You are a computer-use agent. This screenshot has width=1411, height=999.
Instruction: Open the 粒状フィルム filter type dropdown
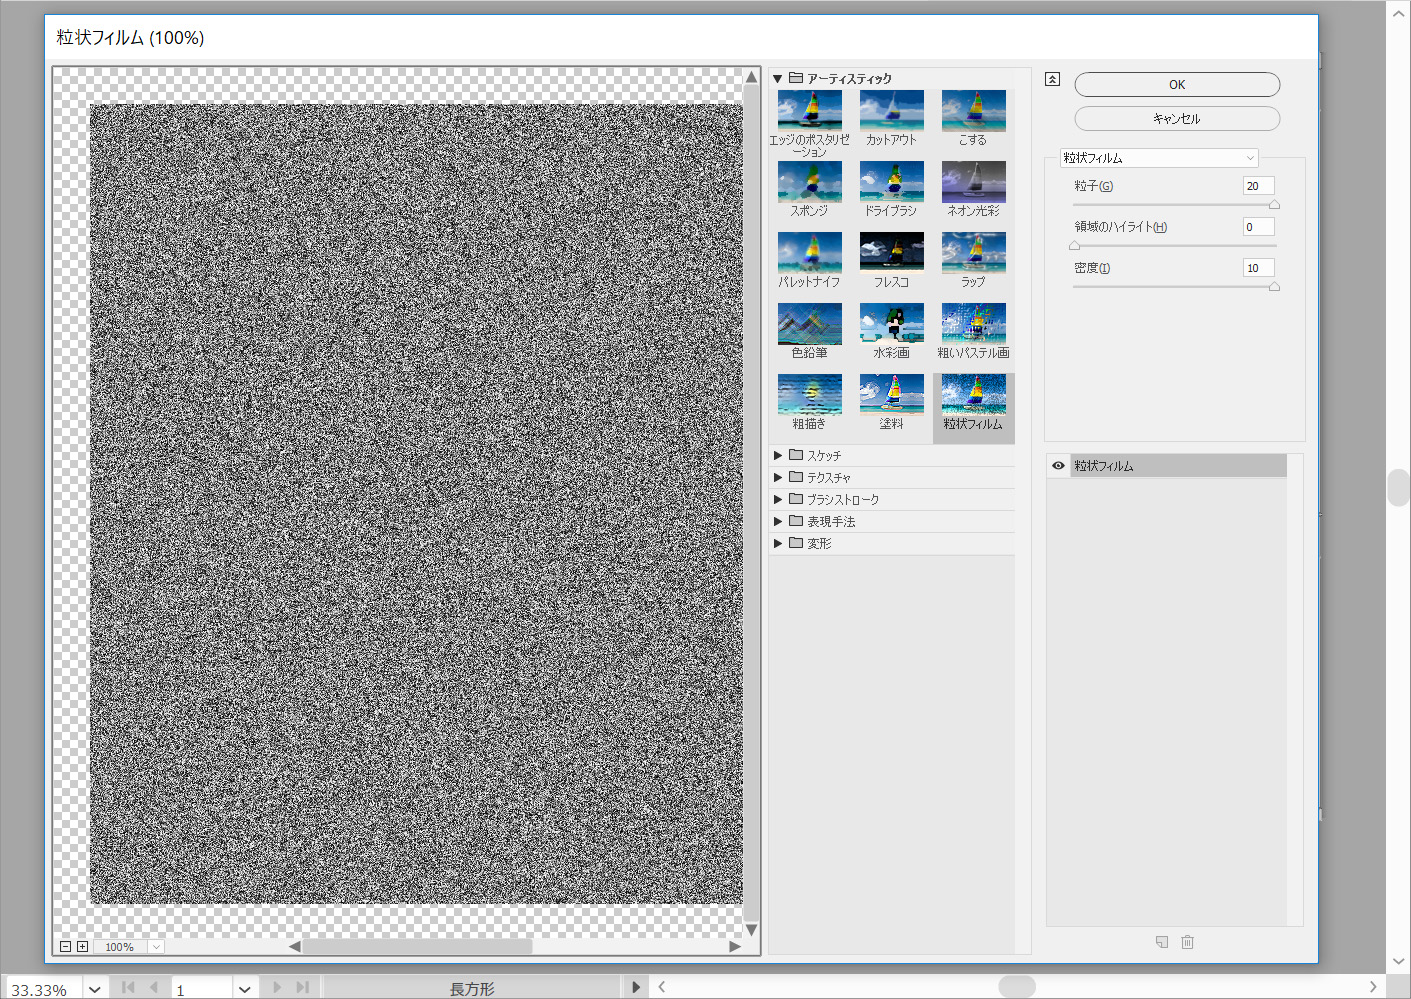1158,158
